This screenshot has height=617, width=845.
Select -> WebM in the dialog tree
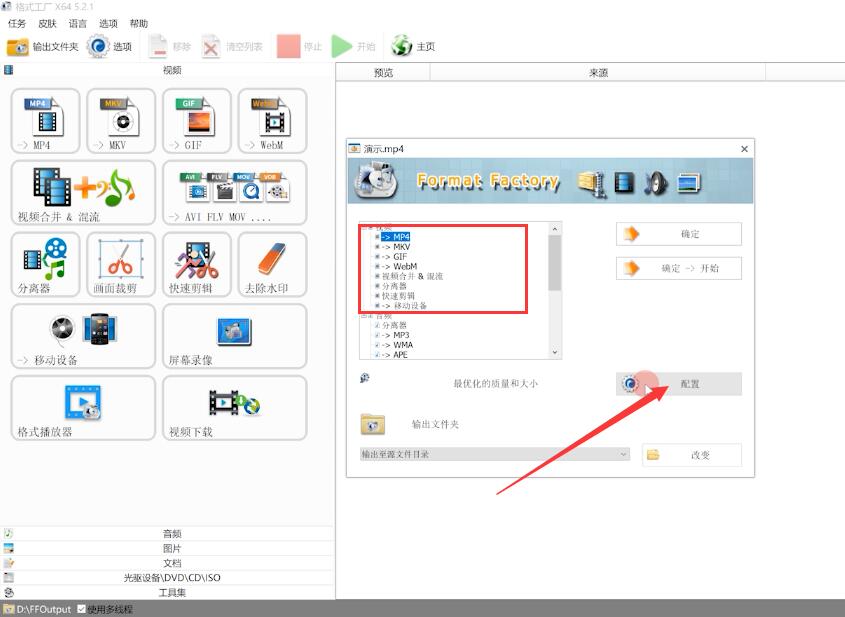click(x=399, y=266)
